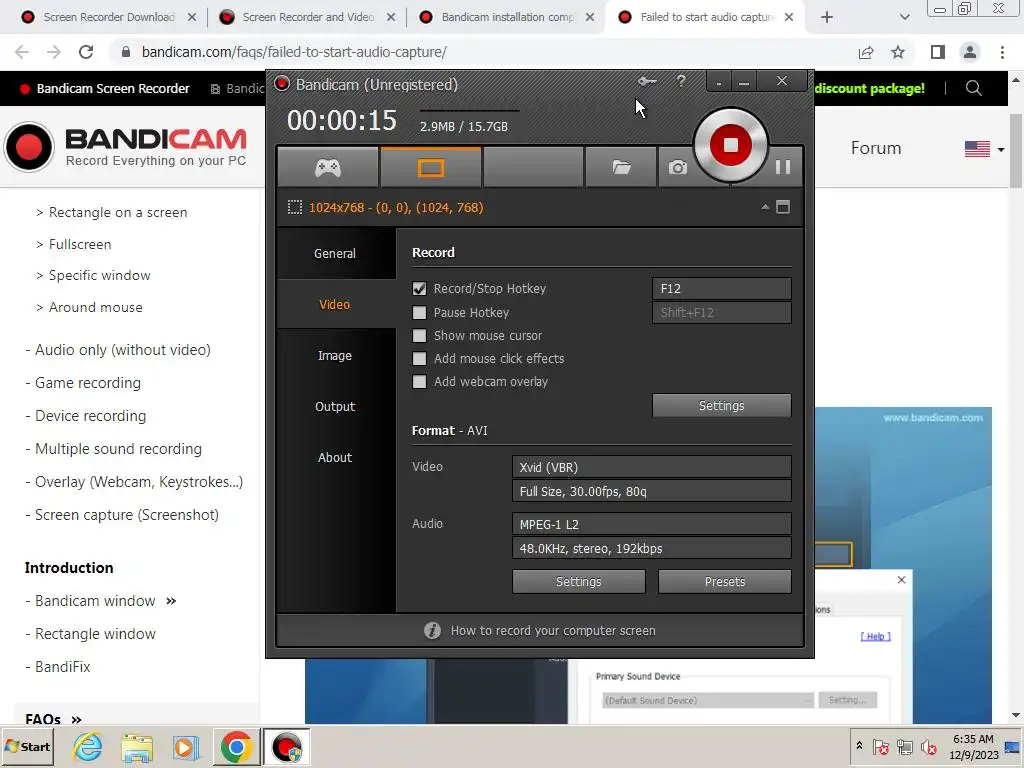Toggle the Chrome side panel icon

coord(938,52)
